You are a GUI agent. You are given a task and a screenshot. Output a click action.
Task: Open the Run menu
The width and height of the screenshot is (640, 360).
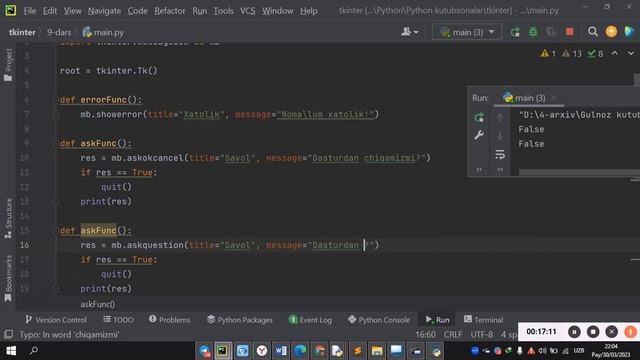(200, 11)
